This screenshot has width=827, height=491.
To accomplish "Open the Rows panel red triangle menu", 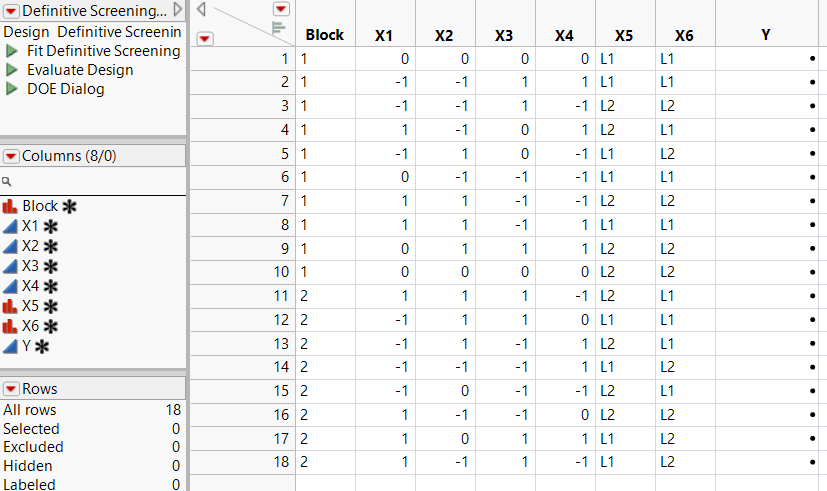I will [x=11, y=389].
